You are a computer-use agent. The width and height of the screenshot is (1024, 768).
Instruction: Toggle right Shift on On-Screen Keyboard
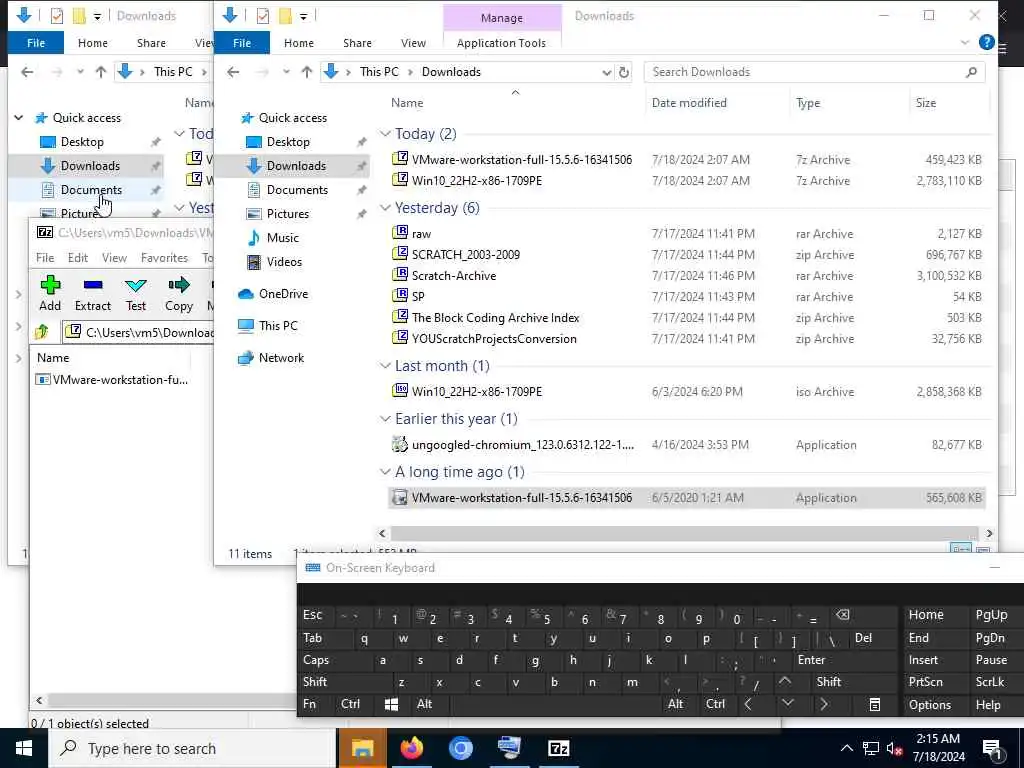tap(829, 682)
